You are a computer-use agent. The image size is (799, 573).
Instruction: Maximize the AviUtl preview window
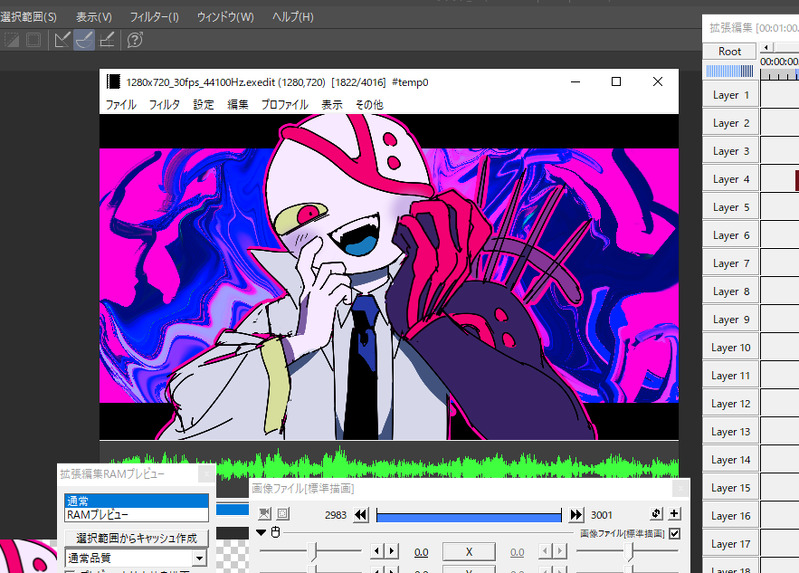click(616, 82)
